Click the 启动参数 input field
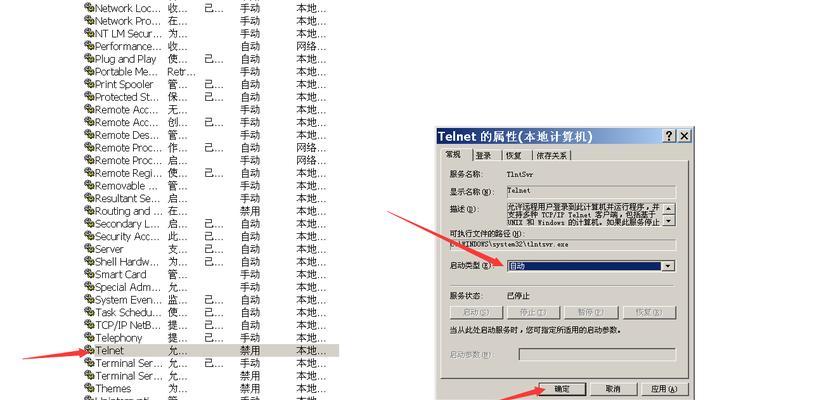838x400 pixels. coord(597,354)
